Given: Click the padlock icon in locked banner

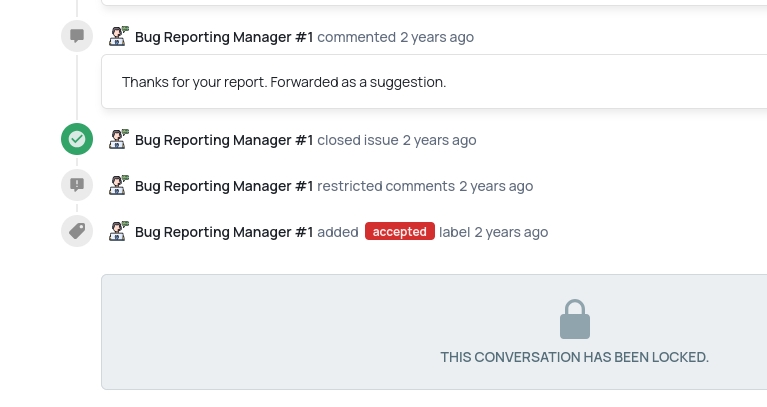Looking at the screenshot, I should click(x=574, y=319).
